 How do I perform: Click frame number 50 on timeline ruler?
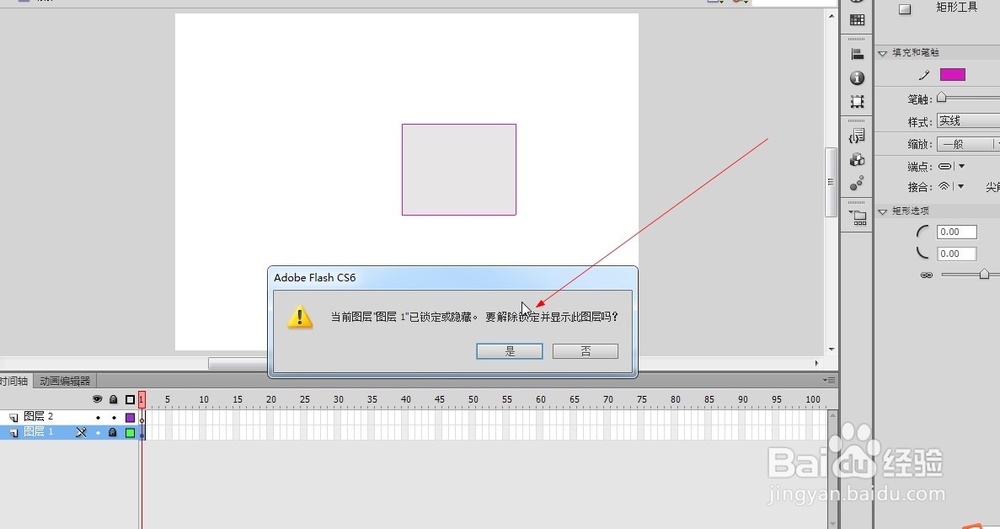473,399
